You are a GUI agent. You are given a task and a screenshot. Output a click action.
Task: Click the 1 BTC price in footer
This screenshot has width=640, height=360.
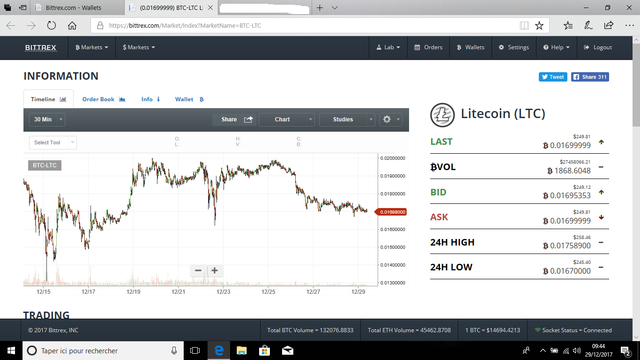pos(493,330)
